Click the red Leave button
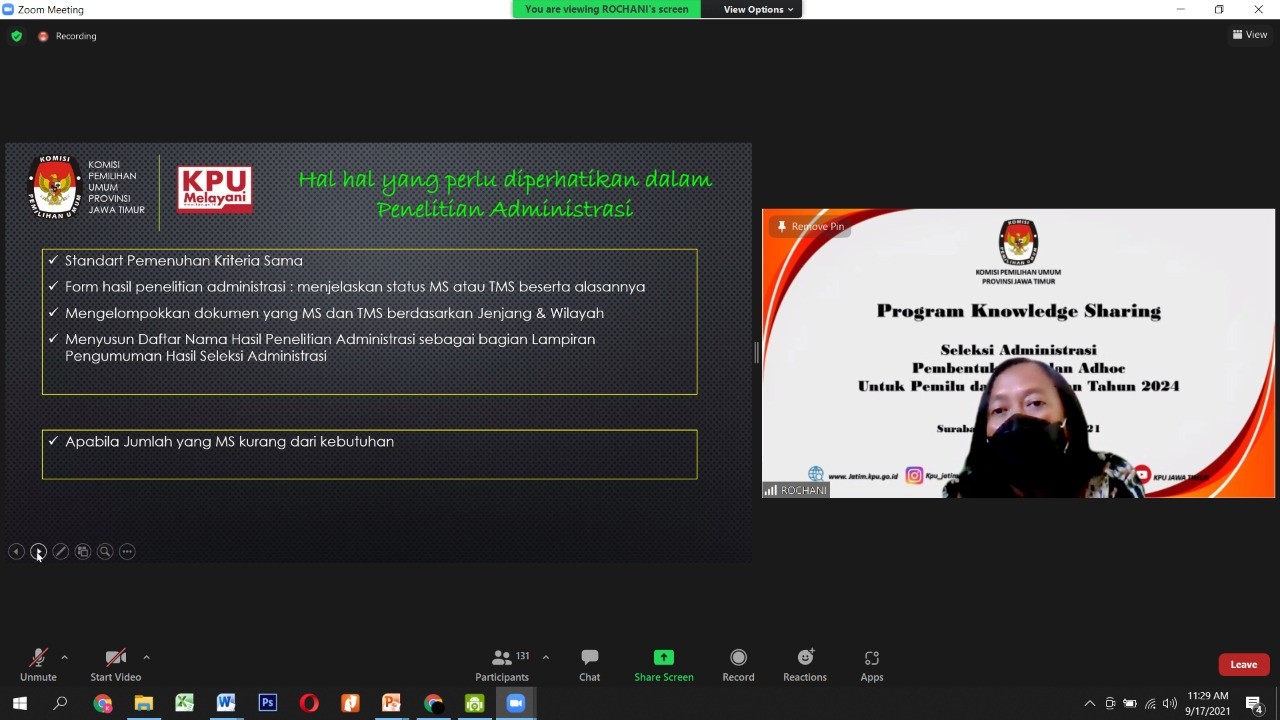 pyautogui.click(x=1243, y=664)
